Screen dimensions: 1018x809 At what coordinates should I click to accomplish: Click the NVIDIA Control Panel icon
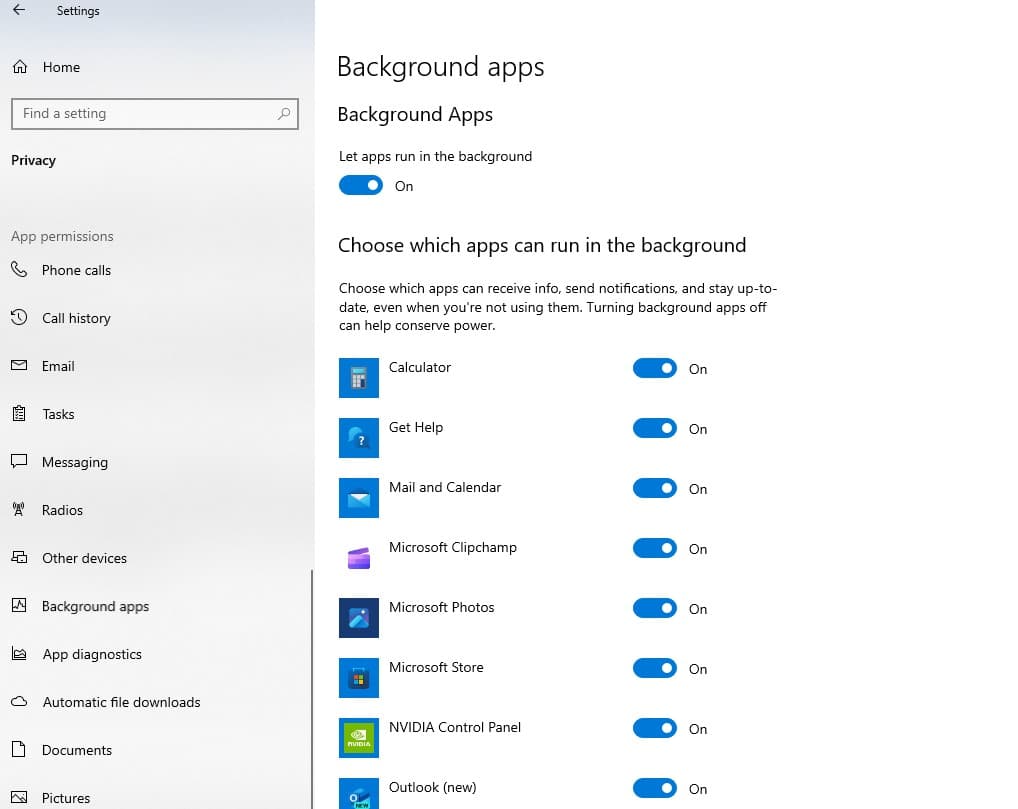click(x=358, y=738)
